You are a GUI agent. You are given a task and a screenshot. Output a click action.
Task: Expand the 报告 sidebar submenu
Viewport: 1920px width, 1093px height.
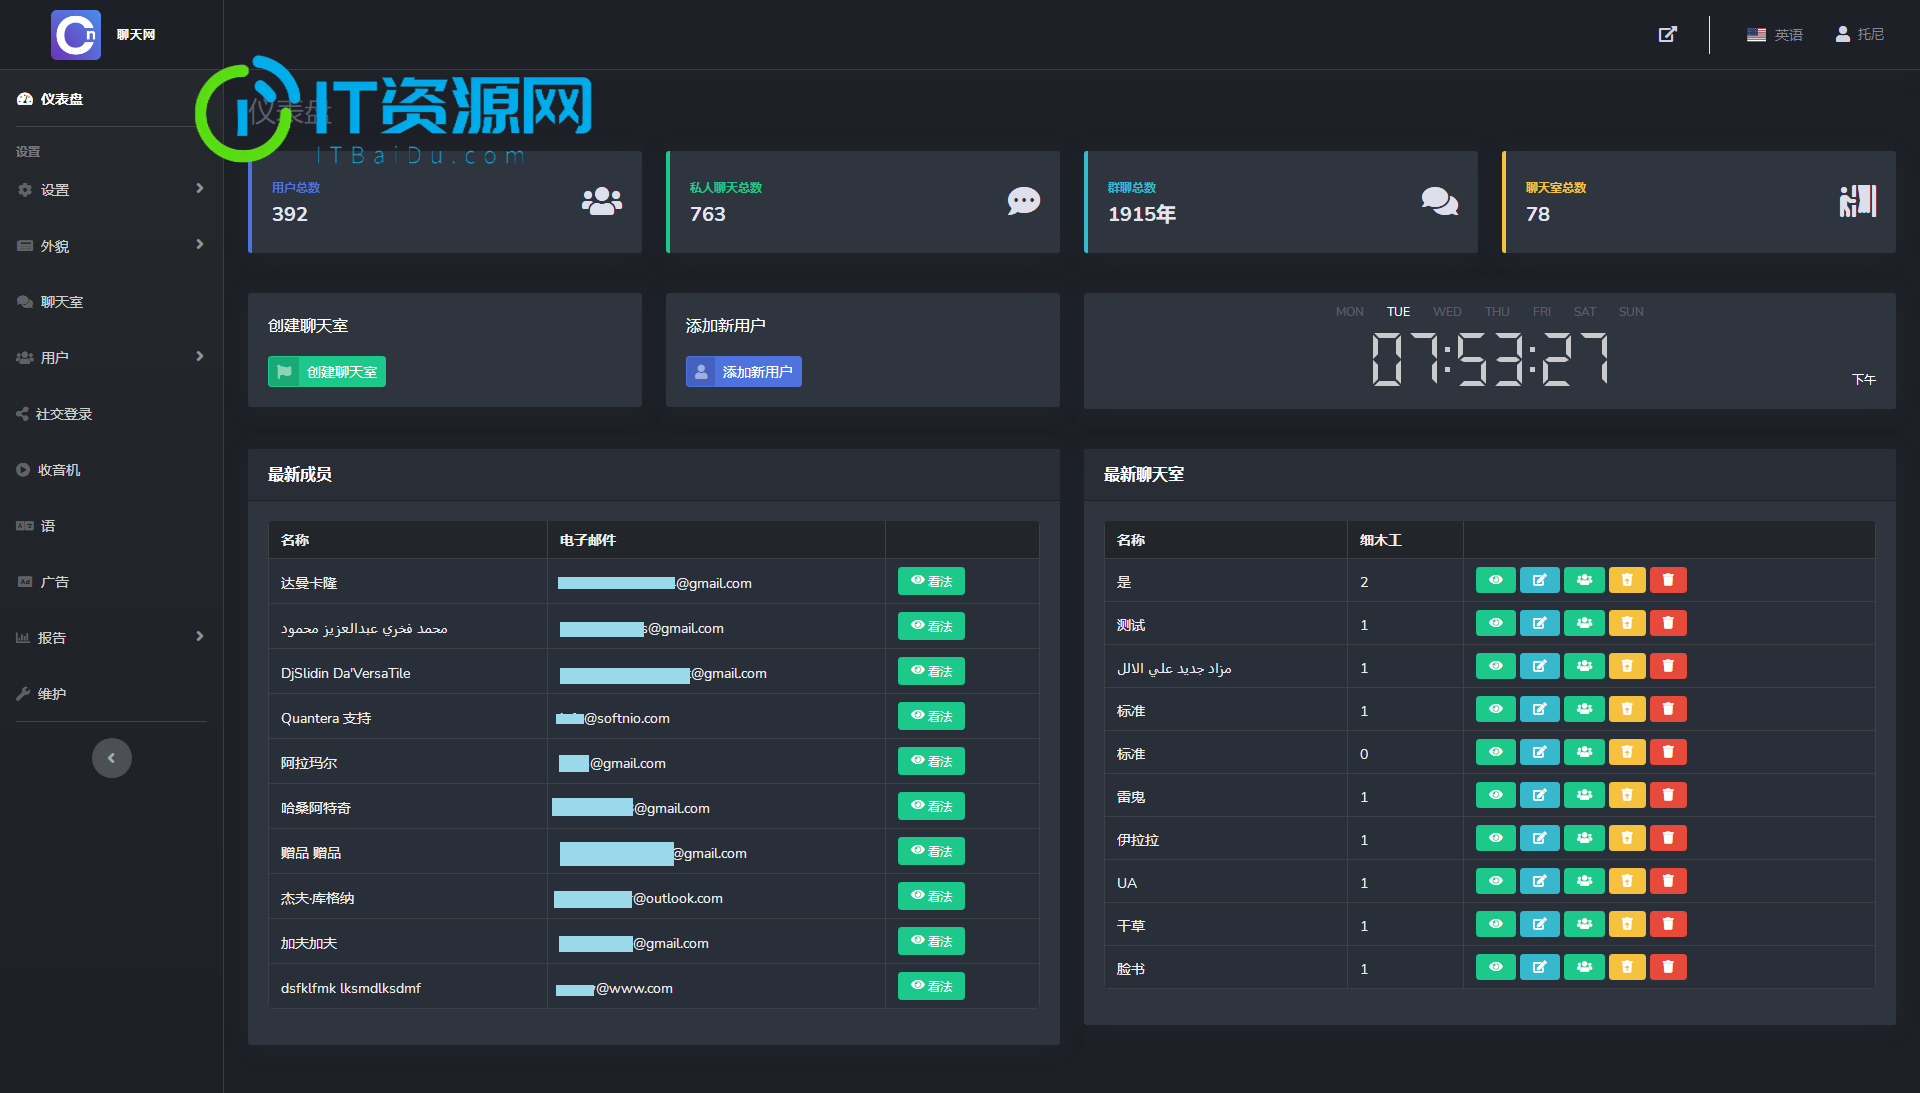(111, 637)
